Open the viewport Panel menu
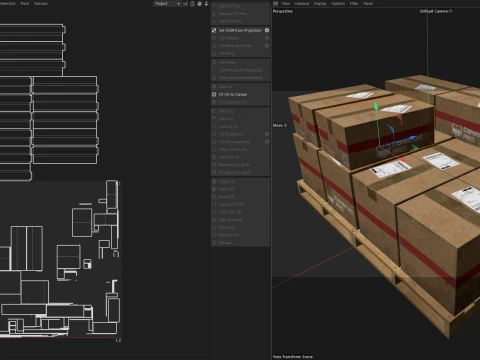 click(x=368, y=4)
